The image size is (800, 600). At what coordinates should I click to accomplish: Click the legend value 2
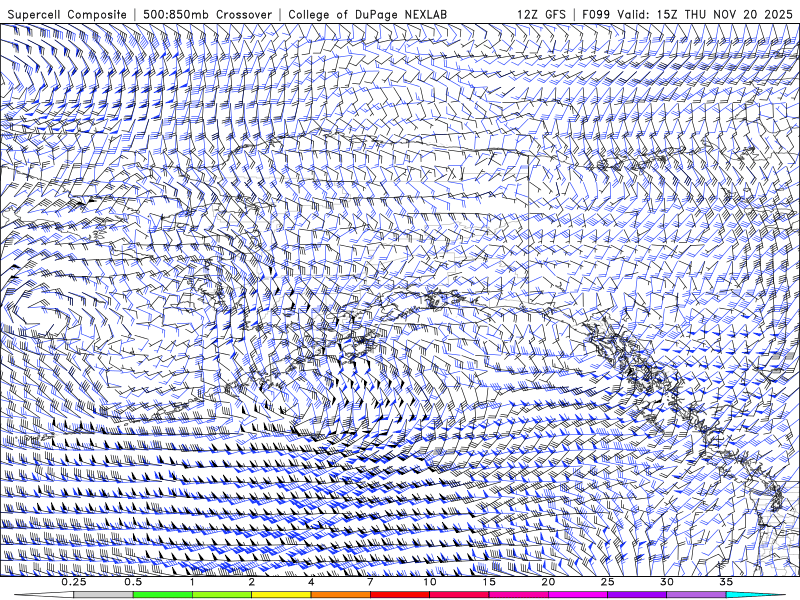(x=252, y=582)
